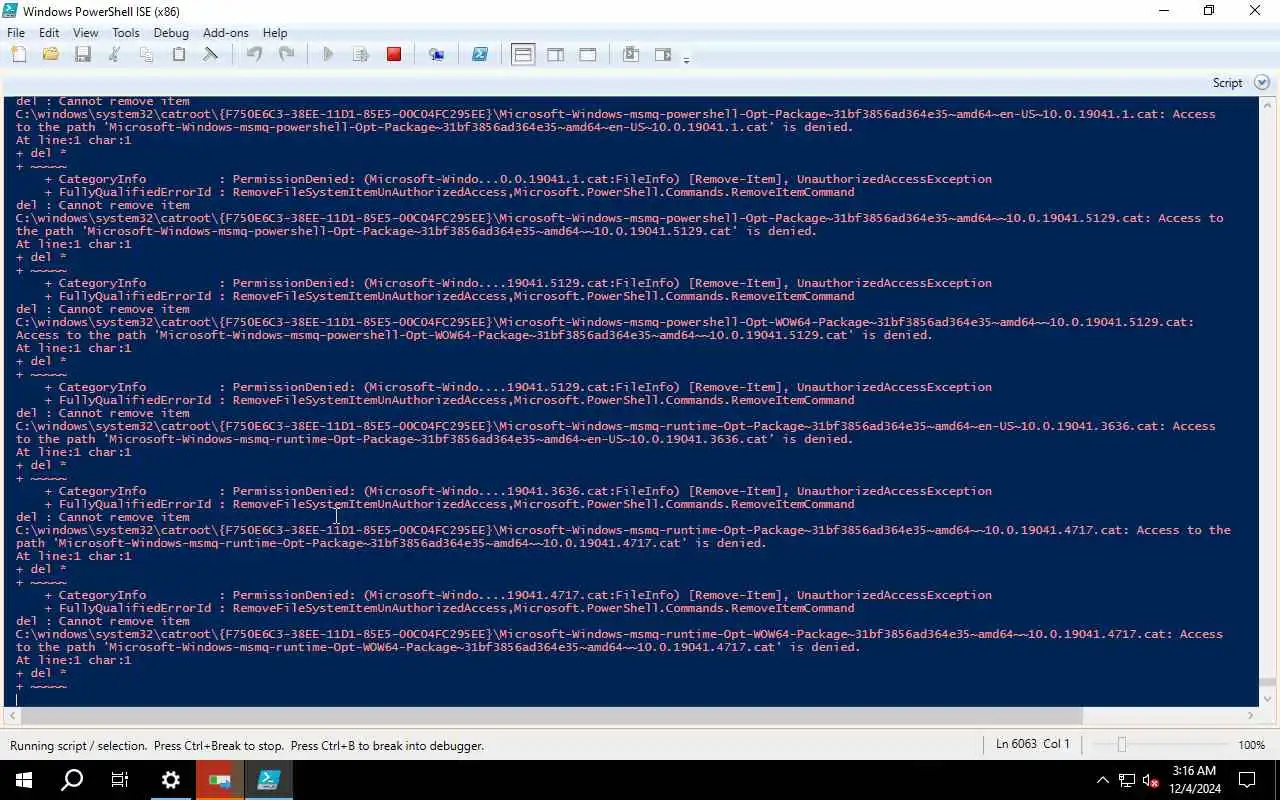Click the Ln 6063 Col 1 indicator
Image resolution: width=1280 pixels, height=800 pixels.
(1033, 744)
